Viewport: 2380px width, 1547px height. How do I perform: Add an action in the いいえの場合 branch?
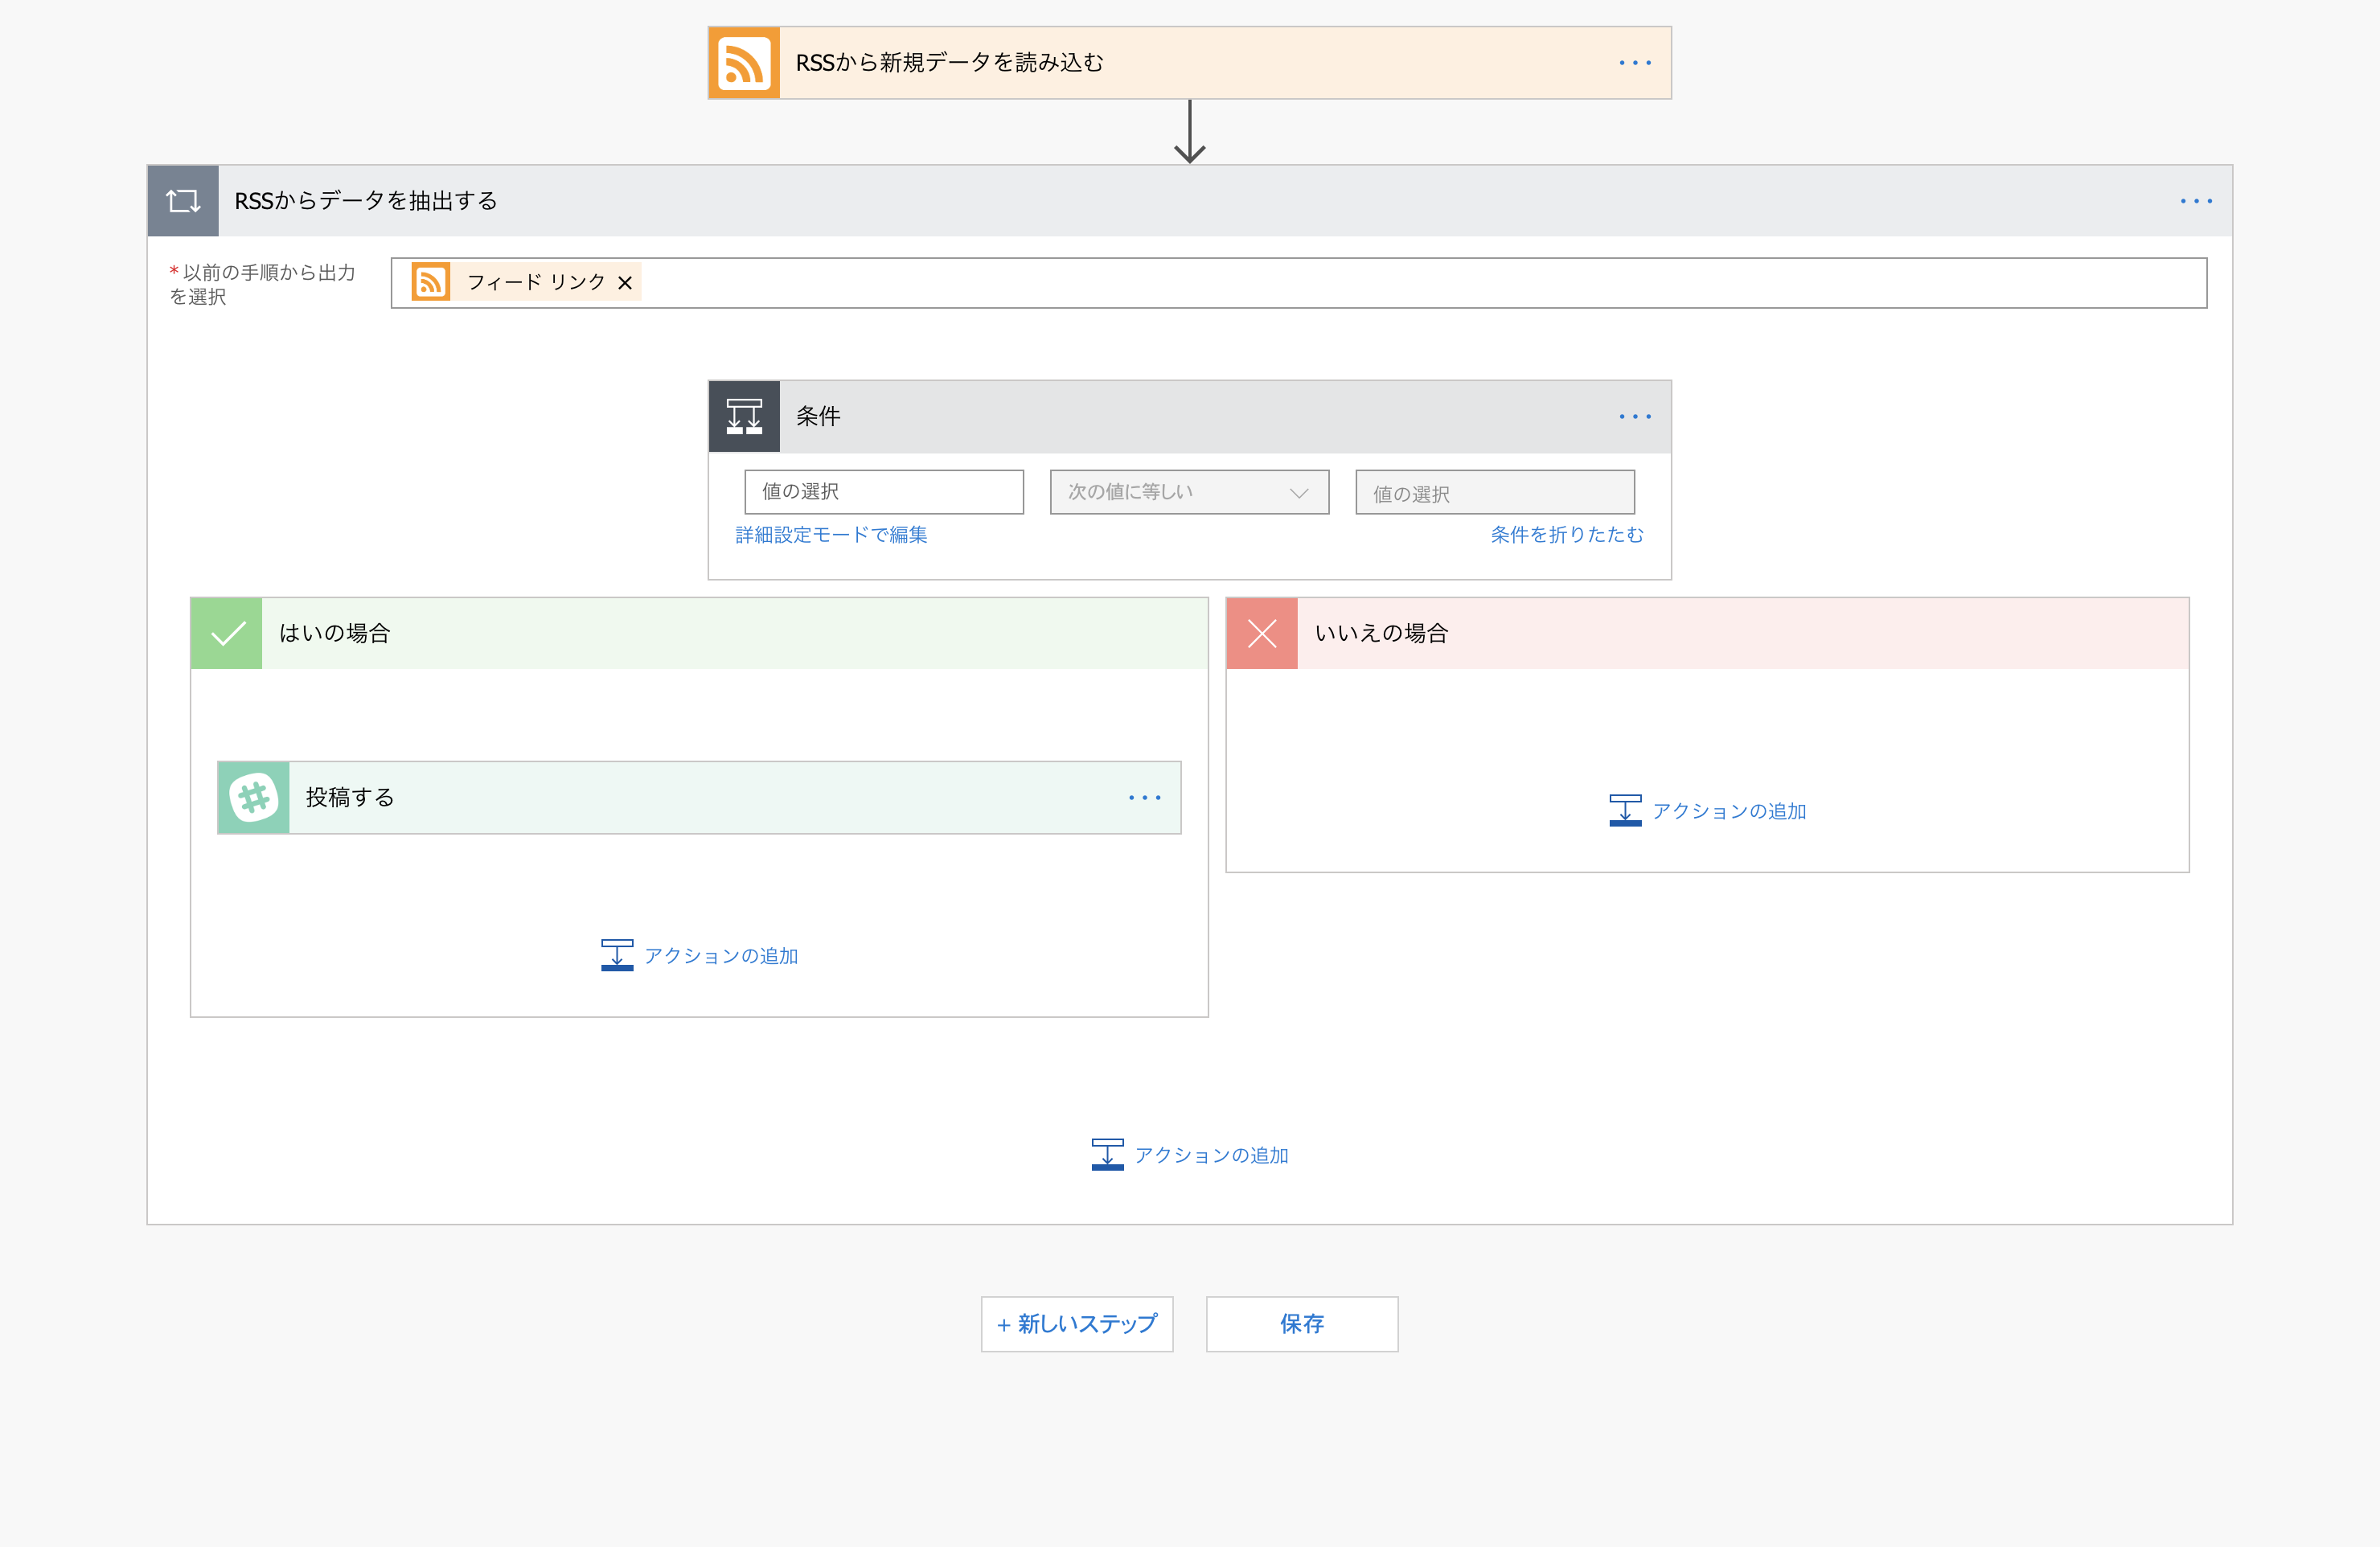click(1707, 810)
